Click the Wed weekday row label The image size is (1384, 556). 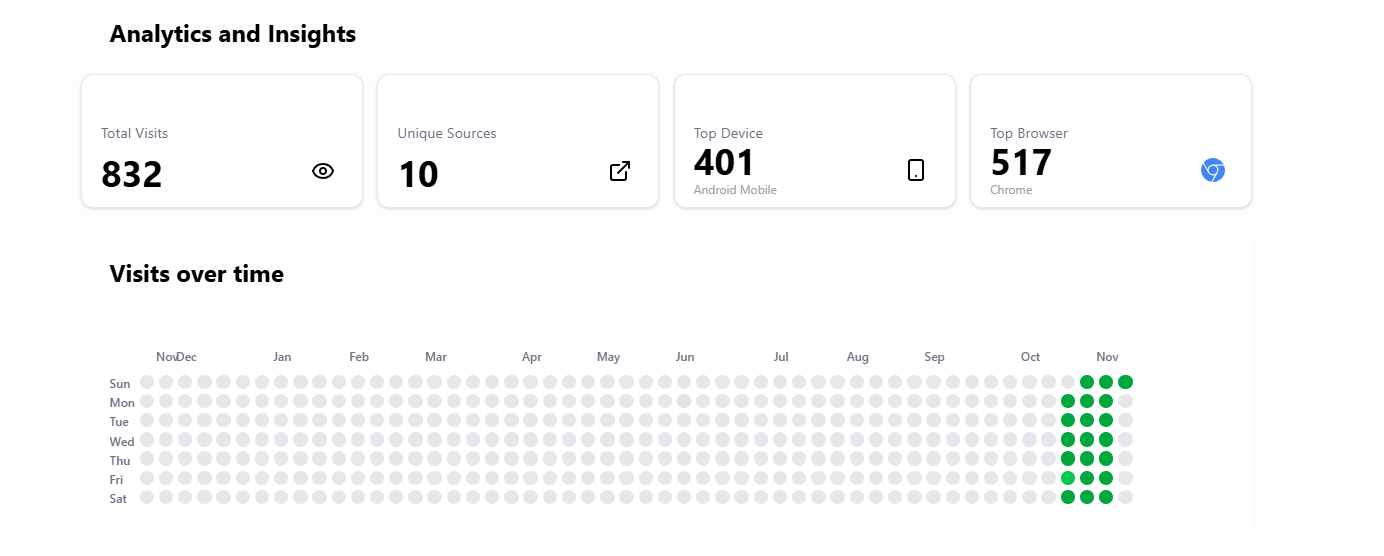pos(122,441)
